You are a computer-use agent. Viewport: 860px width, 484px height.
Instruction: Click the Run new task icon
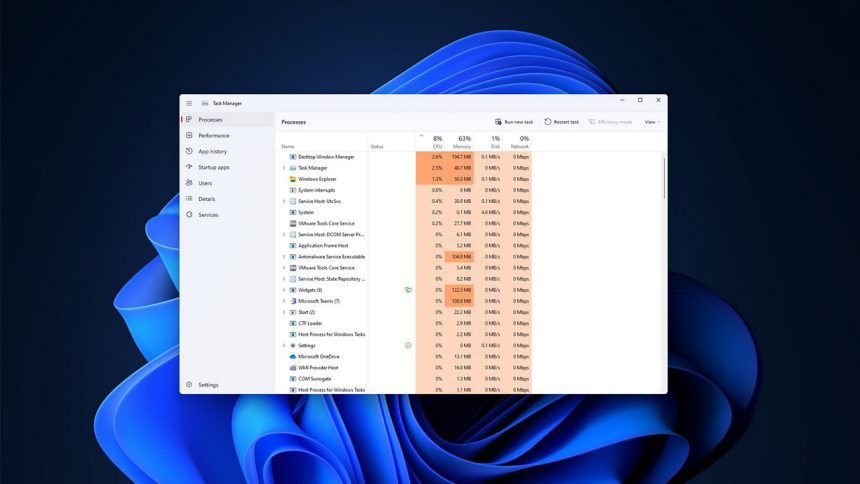point(498,122)
